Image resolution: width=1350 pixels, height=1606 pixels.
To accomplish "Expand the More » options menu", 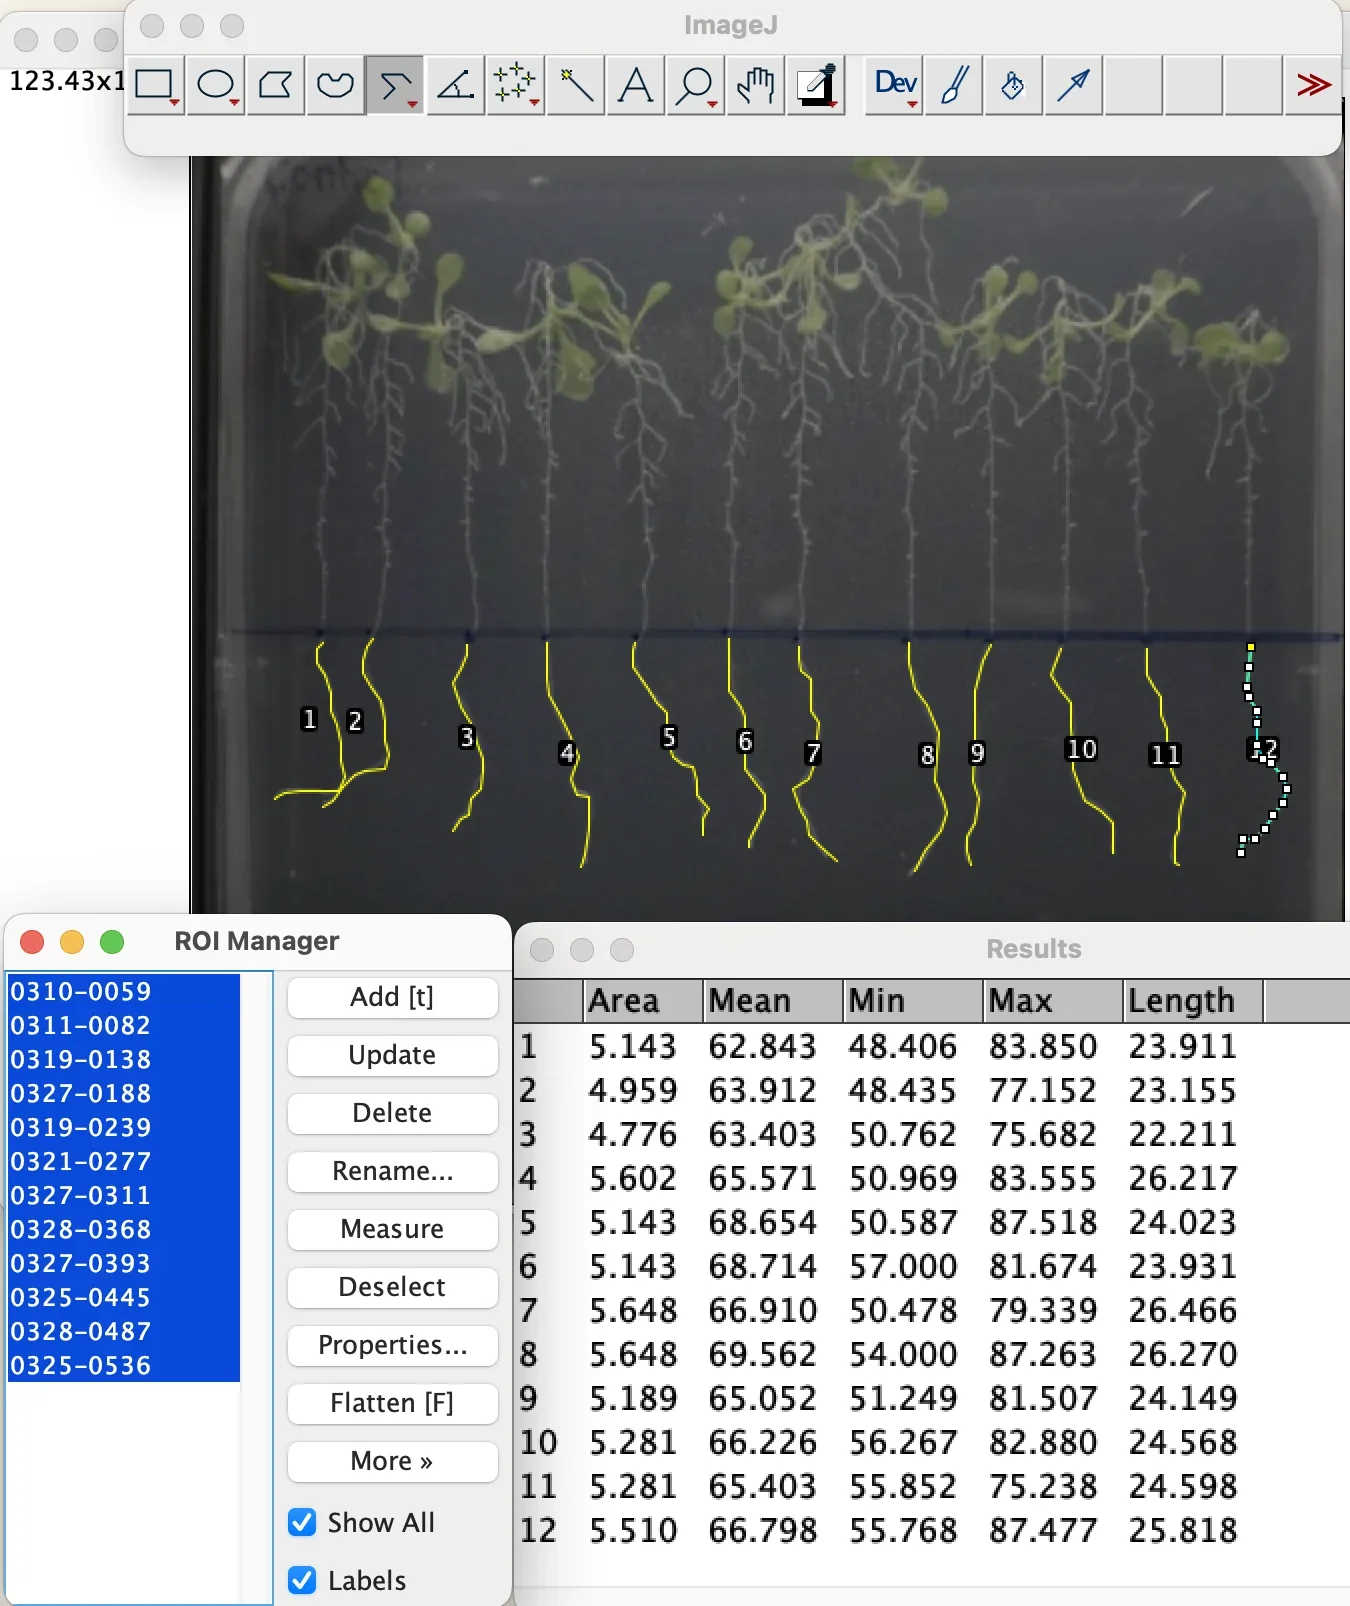I will (x=392, y=1461).
